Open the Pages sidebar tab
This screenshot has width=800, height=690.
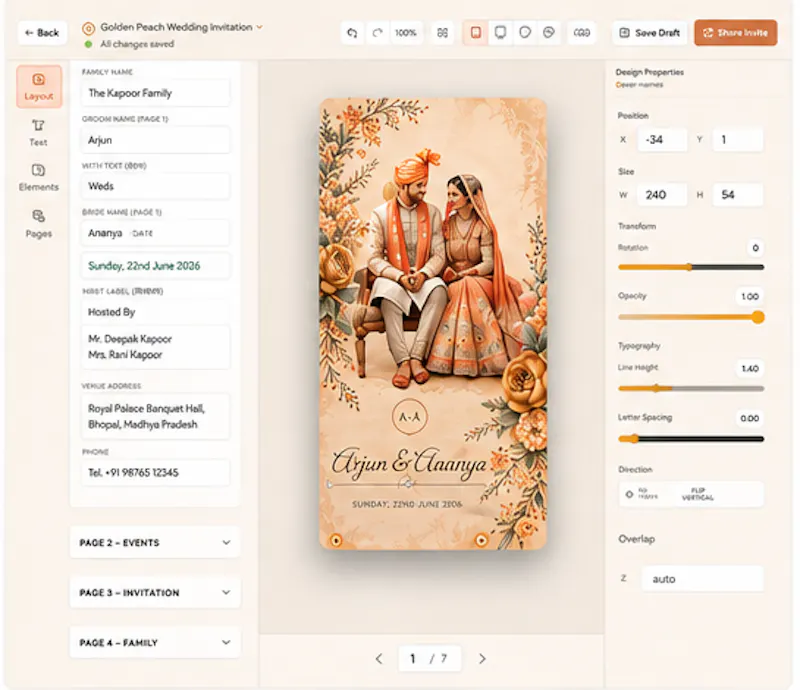pyautogui.click(x=39, y=224)
